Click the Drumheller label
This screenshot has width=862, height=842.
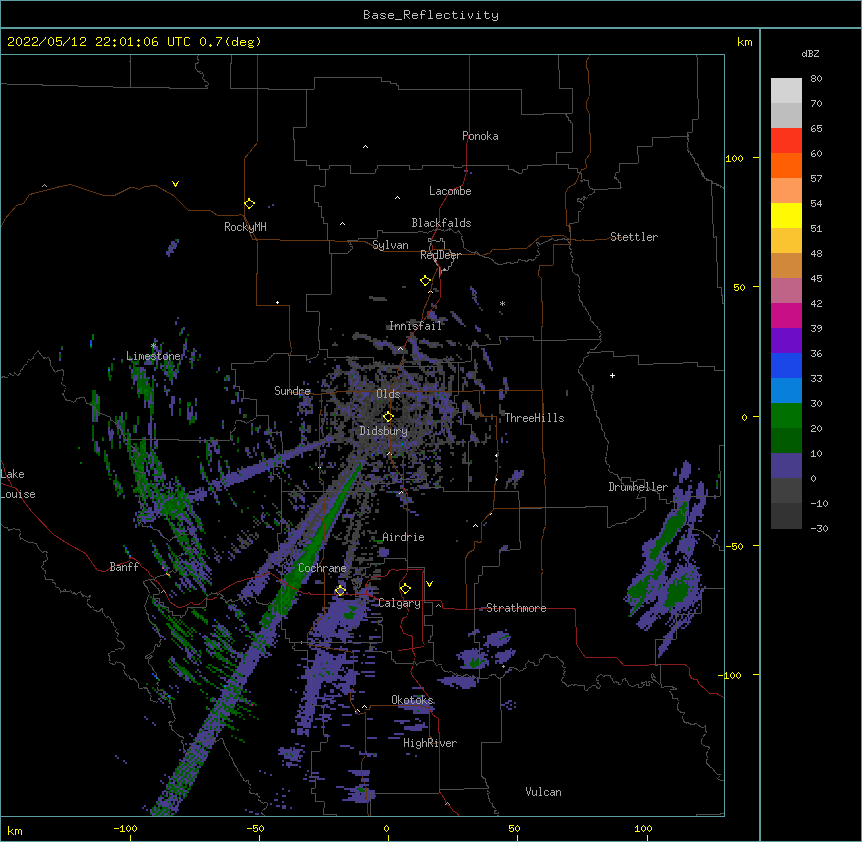point(638,487)
